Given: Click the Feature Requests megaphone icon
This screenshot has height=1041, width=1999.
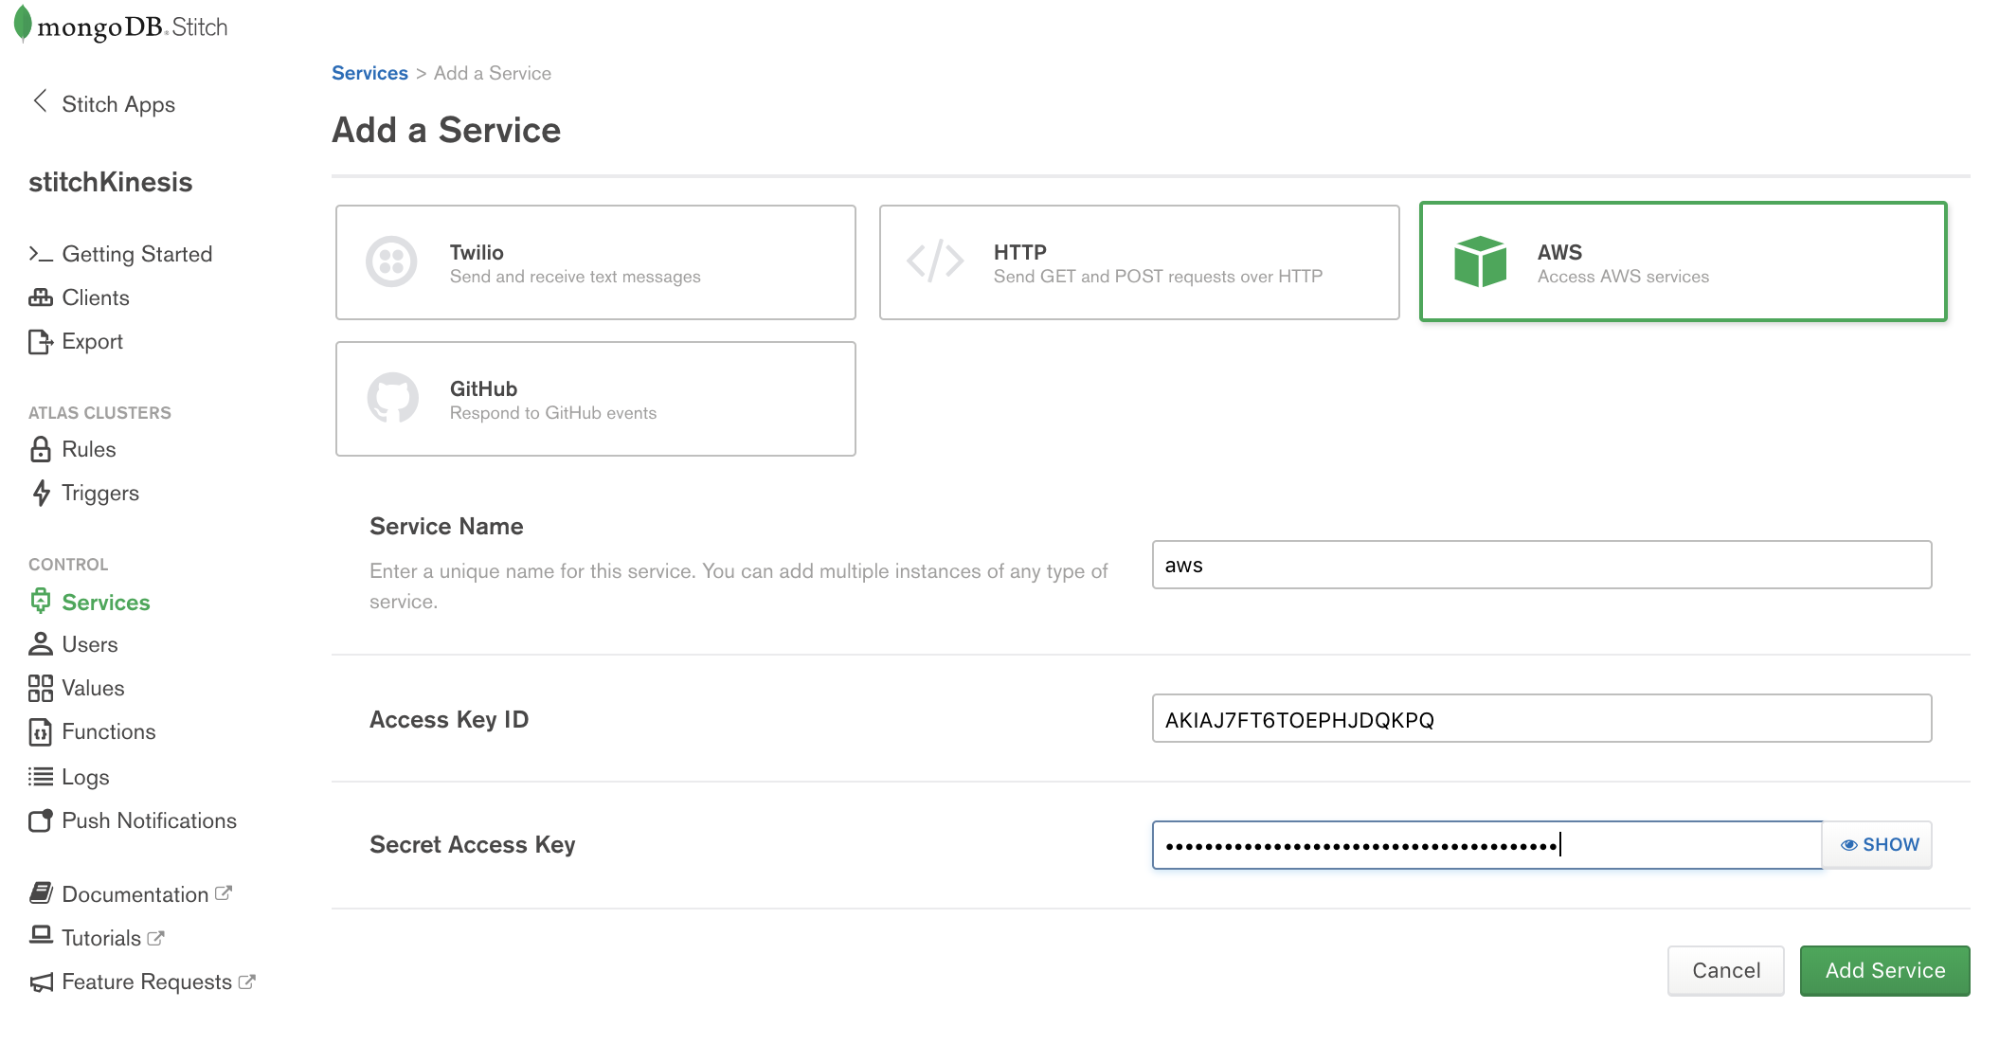Looking at the screenshot, I should tap(40, 983).
